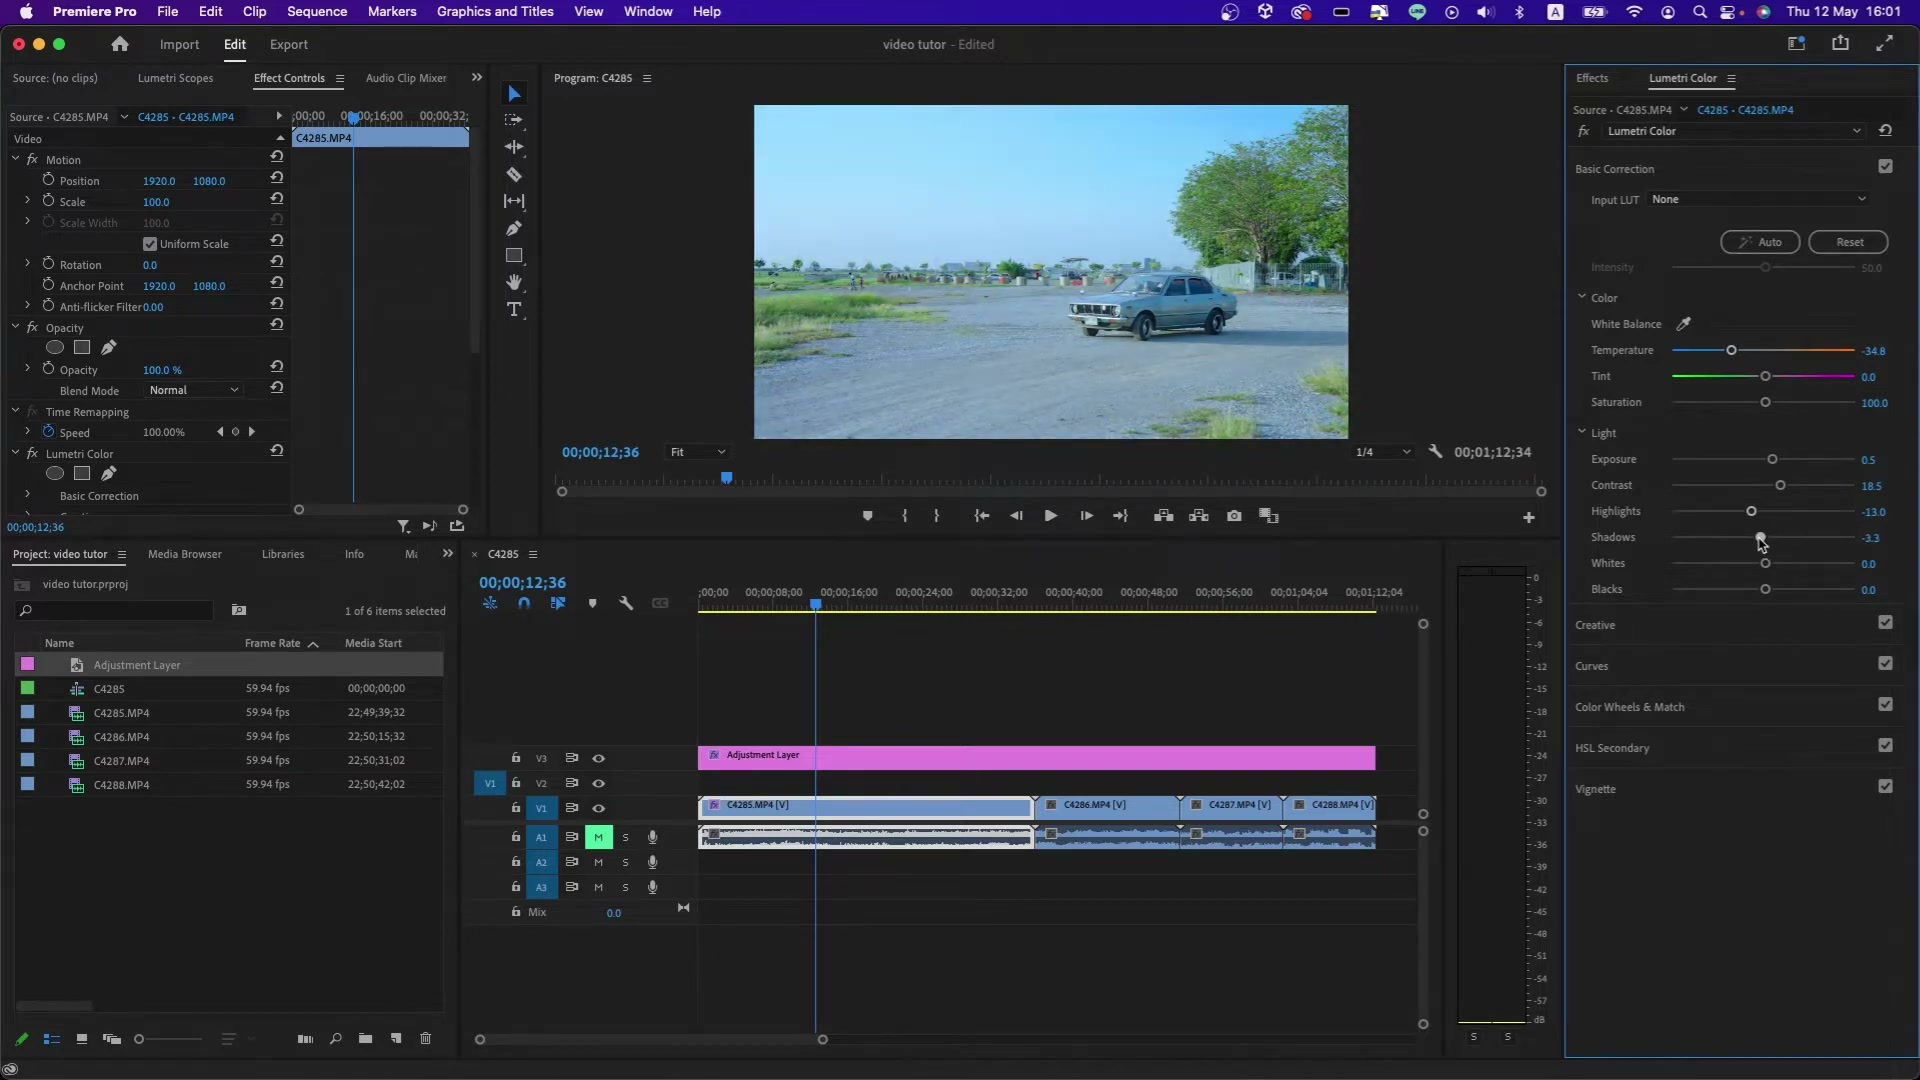
Task: Select the Slip tool
Action: [x=514, y=201]
